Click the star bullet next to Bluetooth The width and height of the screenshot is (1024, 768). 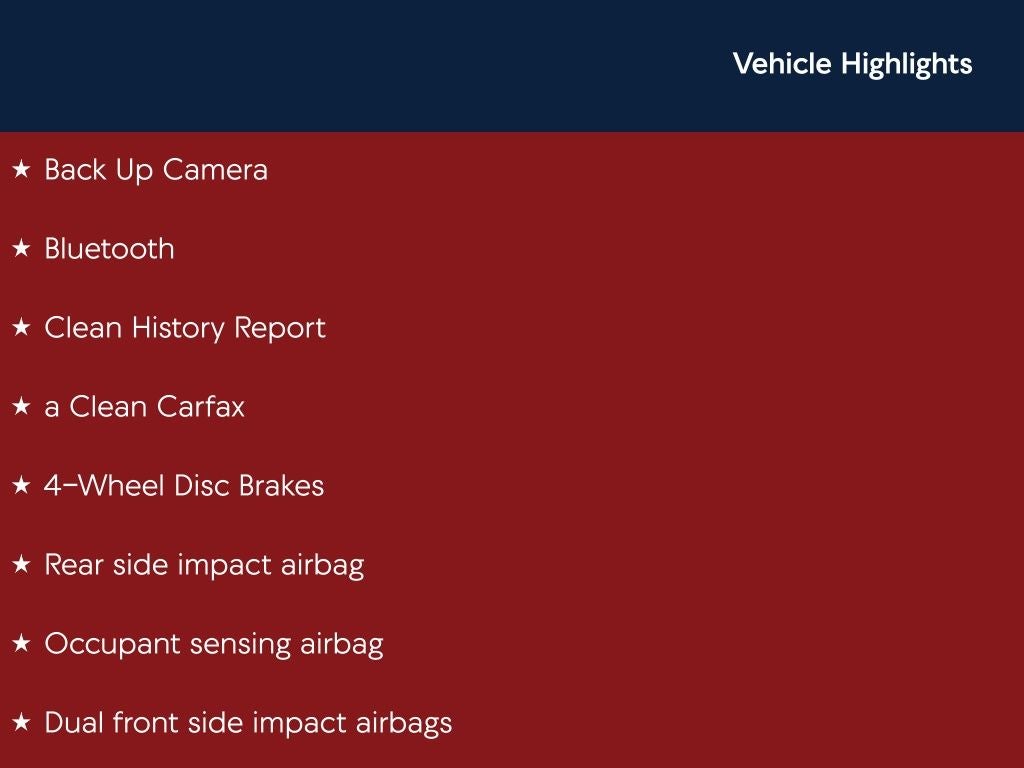[x=21, y=249]
